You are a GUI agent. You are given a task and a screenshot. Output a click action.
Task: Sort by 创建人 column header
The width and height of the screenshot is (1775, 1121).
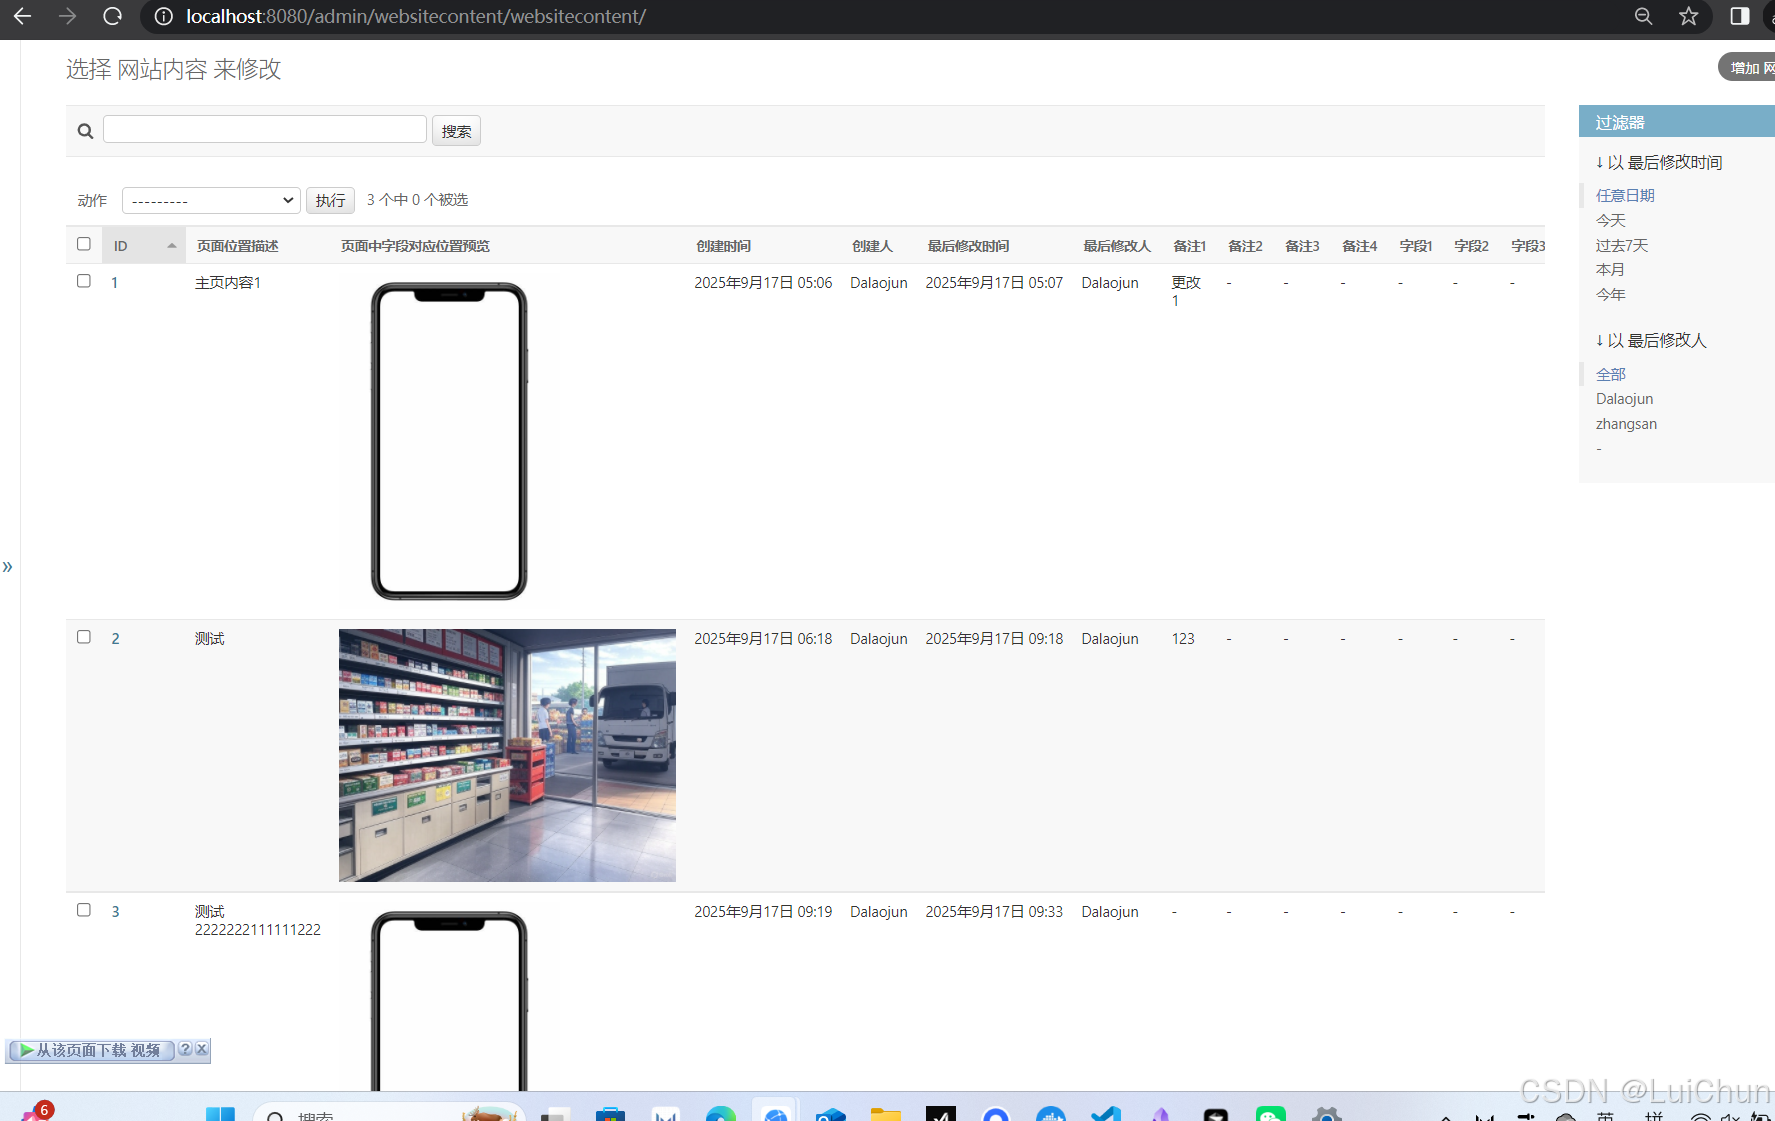(872, 246)
